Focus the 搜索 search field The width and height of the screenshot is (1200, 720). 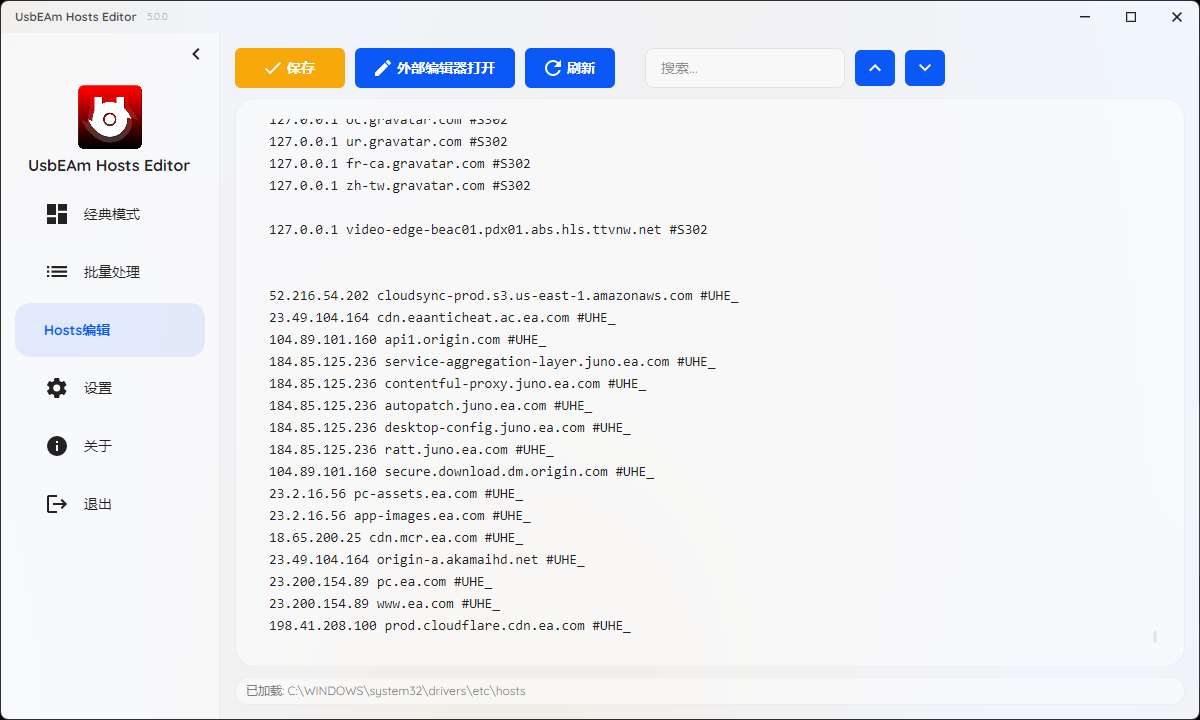coord(744,68)
